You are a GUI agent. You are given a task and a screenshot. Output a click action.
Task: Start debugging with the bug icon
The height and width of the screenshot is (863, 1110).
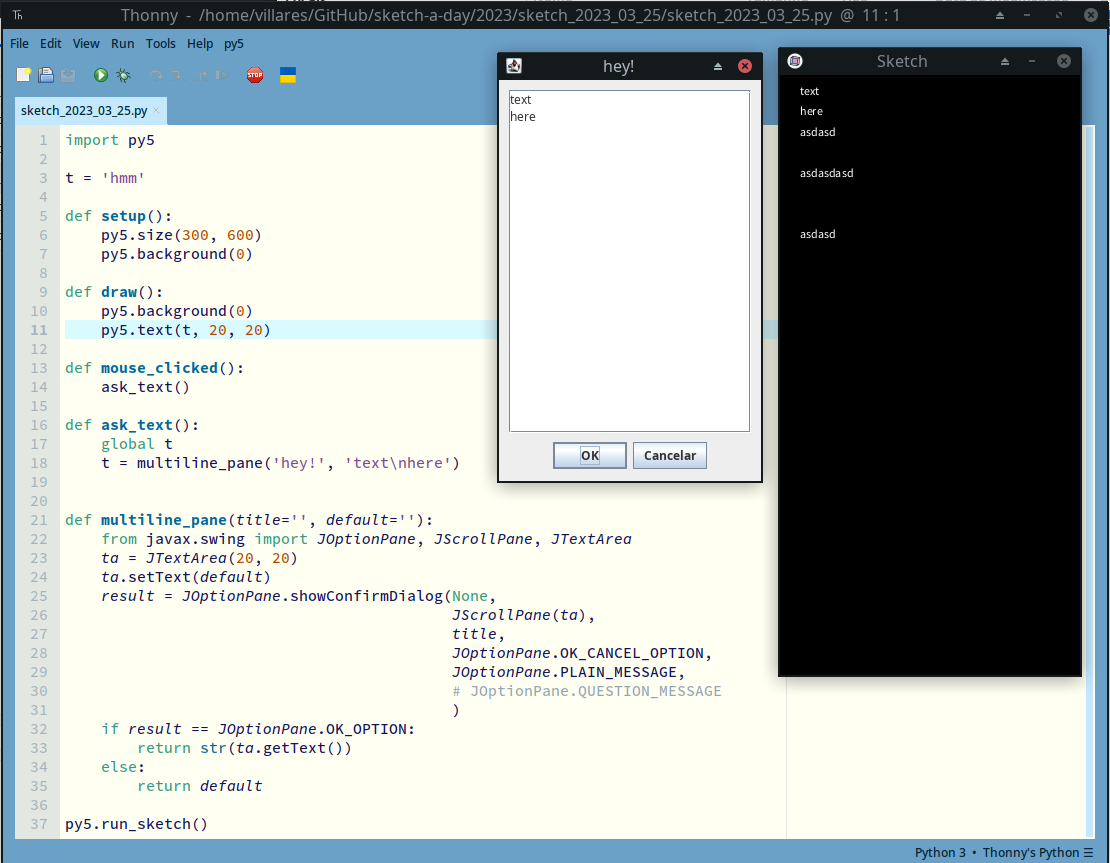123,75
